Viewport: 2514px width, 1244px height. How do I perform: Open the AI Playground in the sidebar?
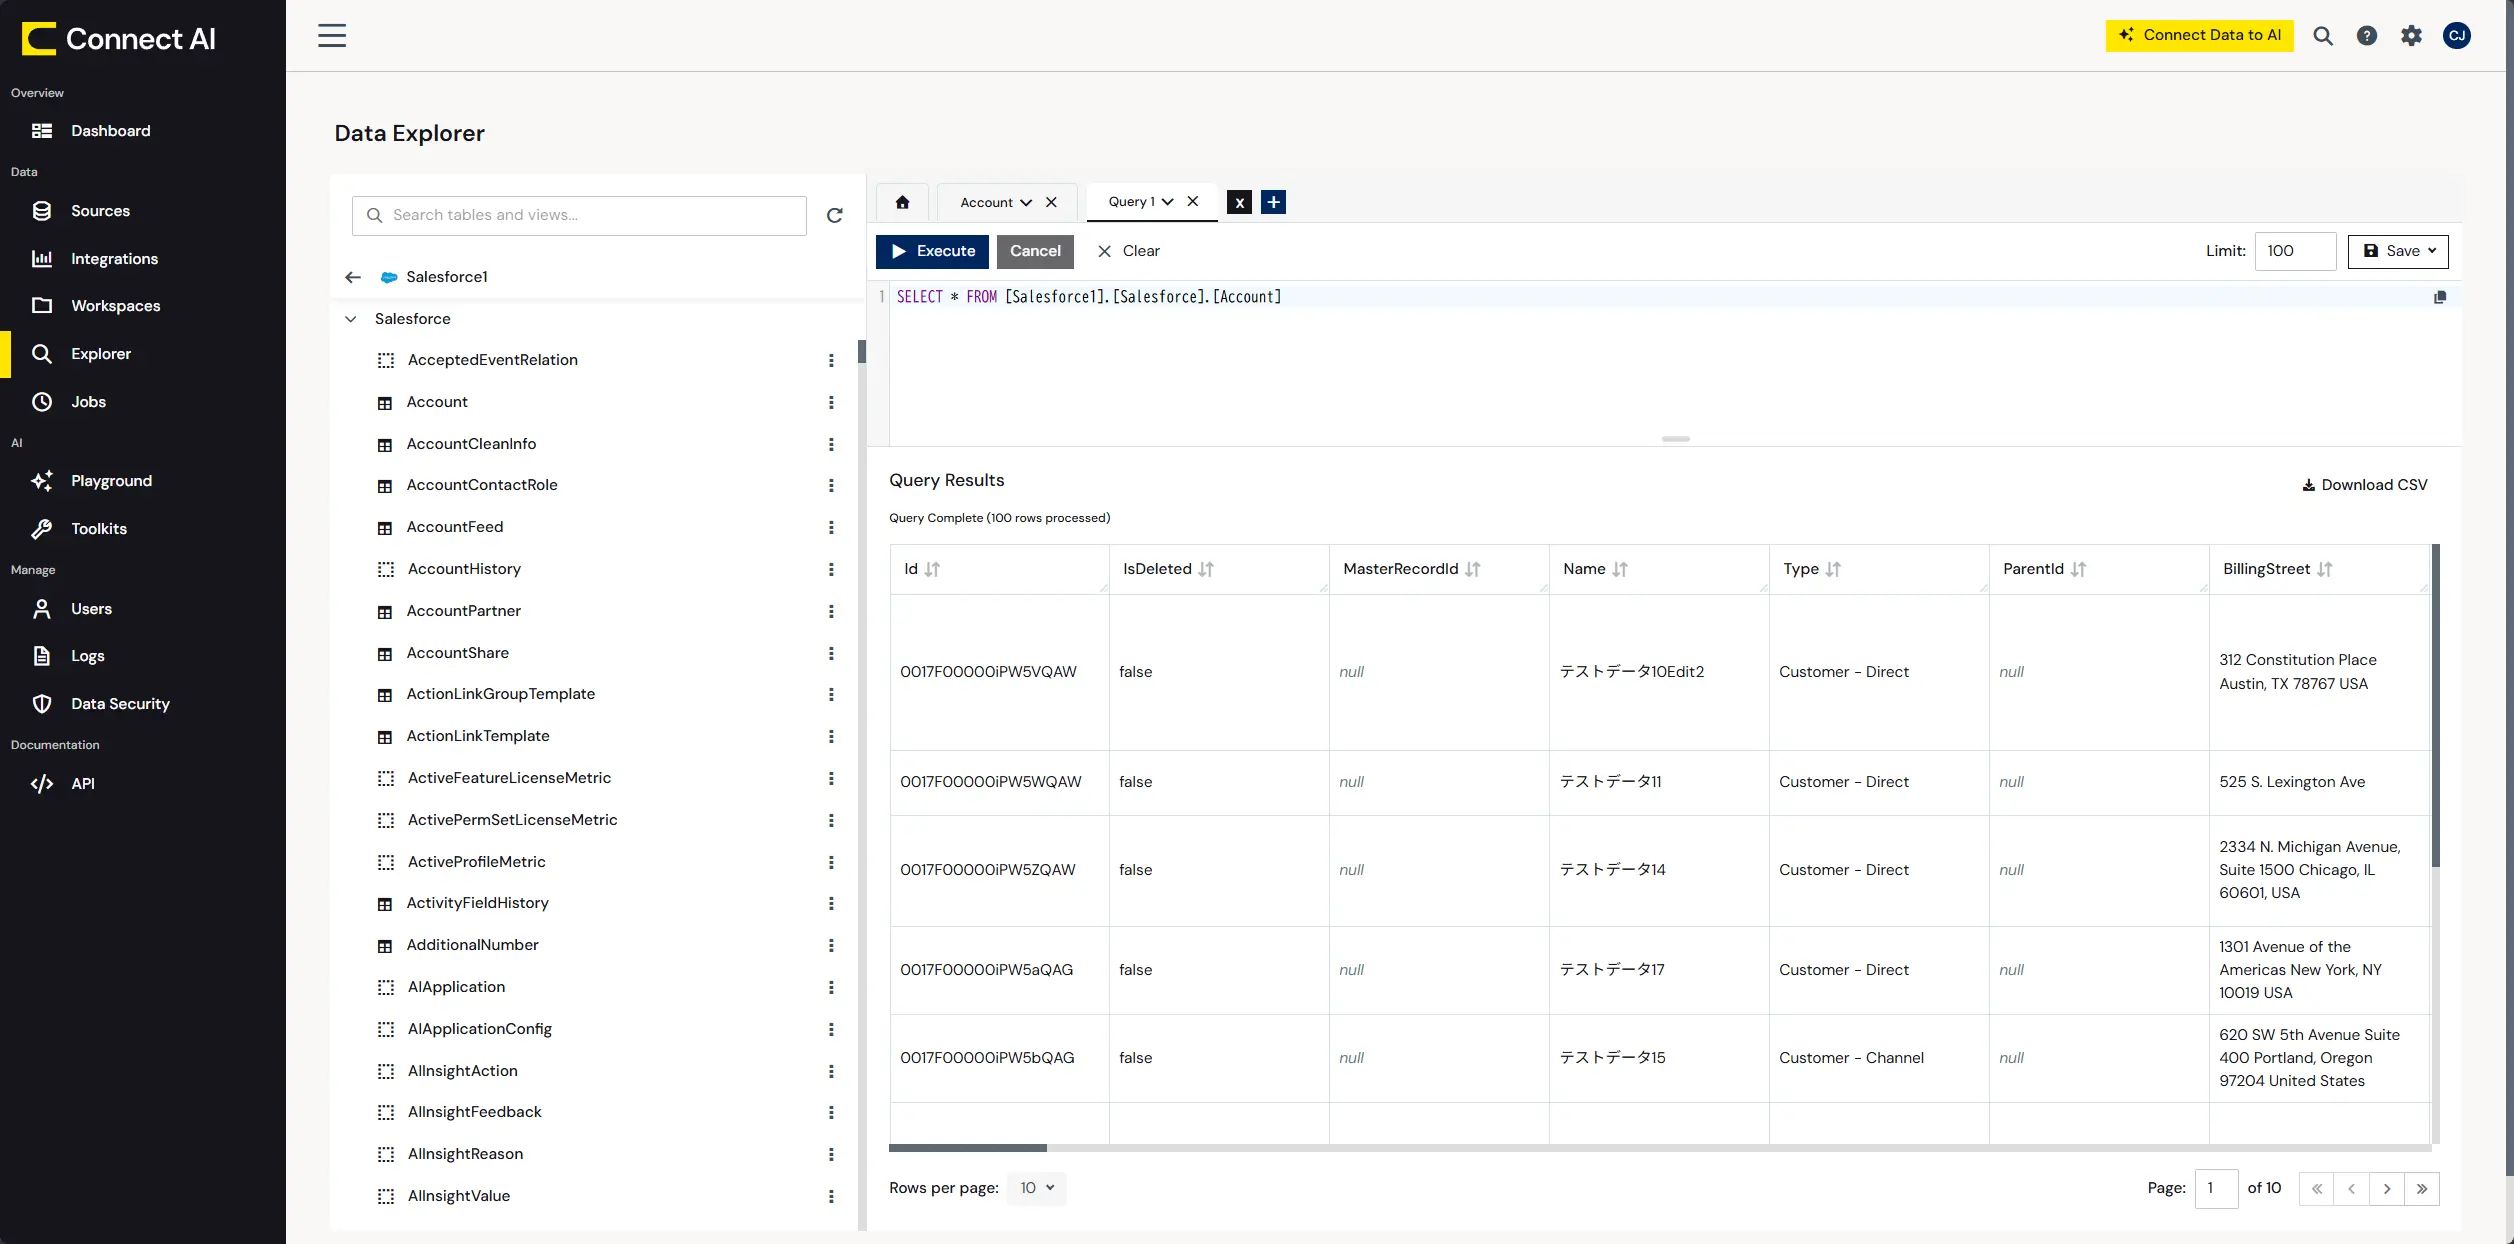coord(111,481)
